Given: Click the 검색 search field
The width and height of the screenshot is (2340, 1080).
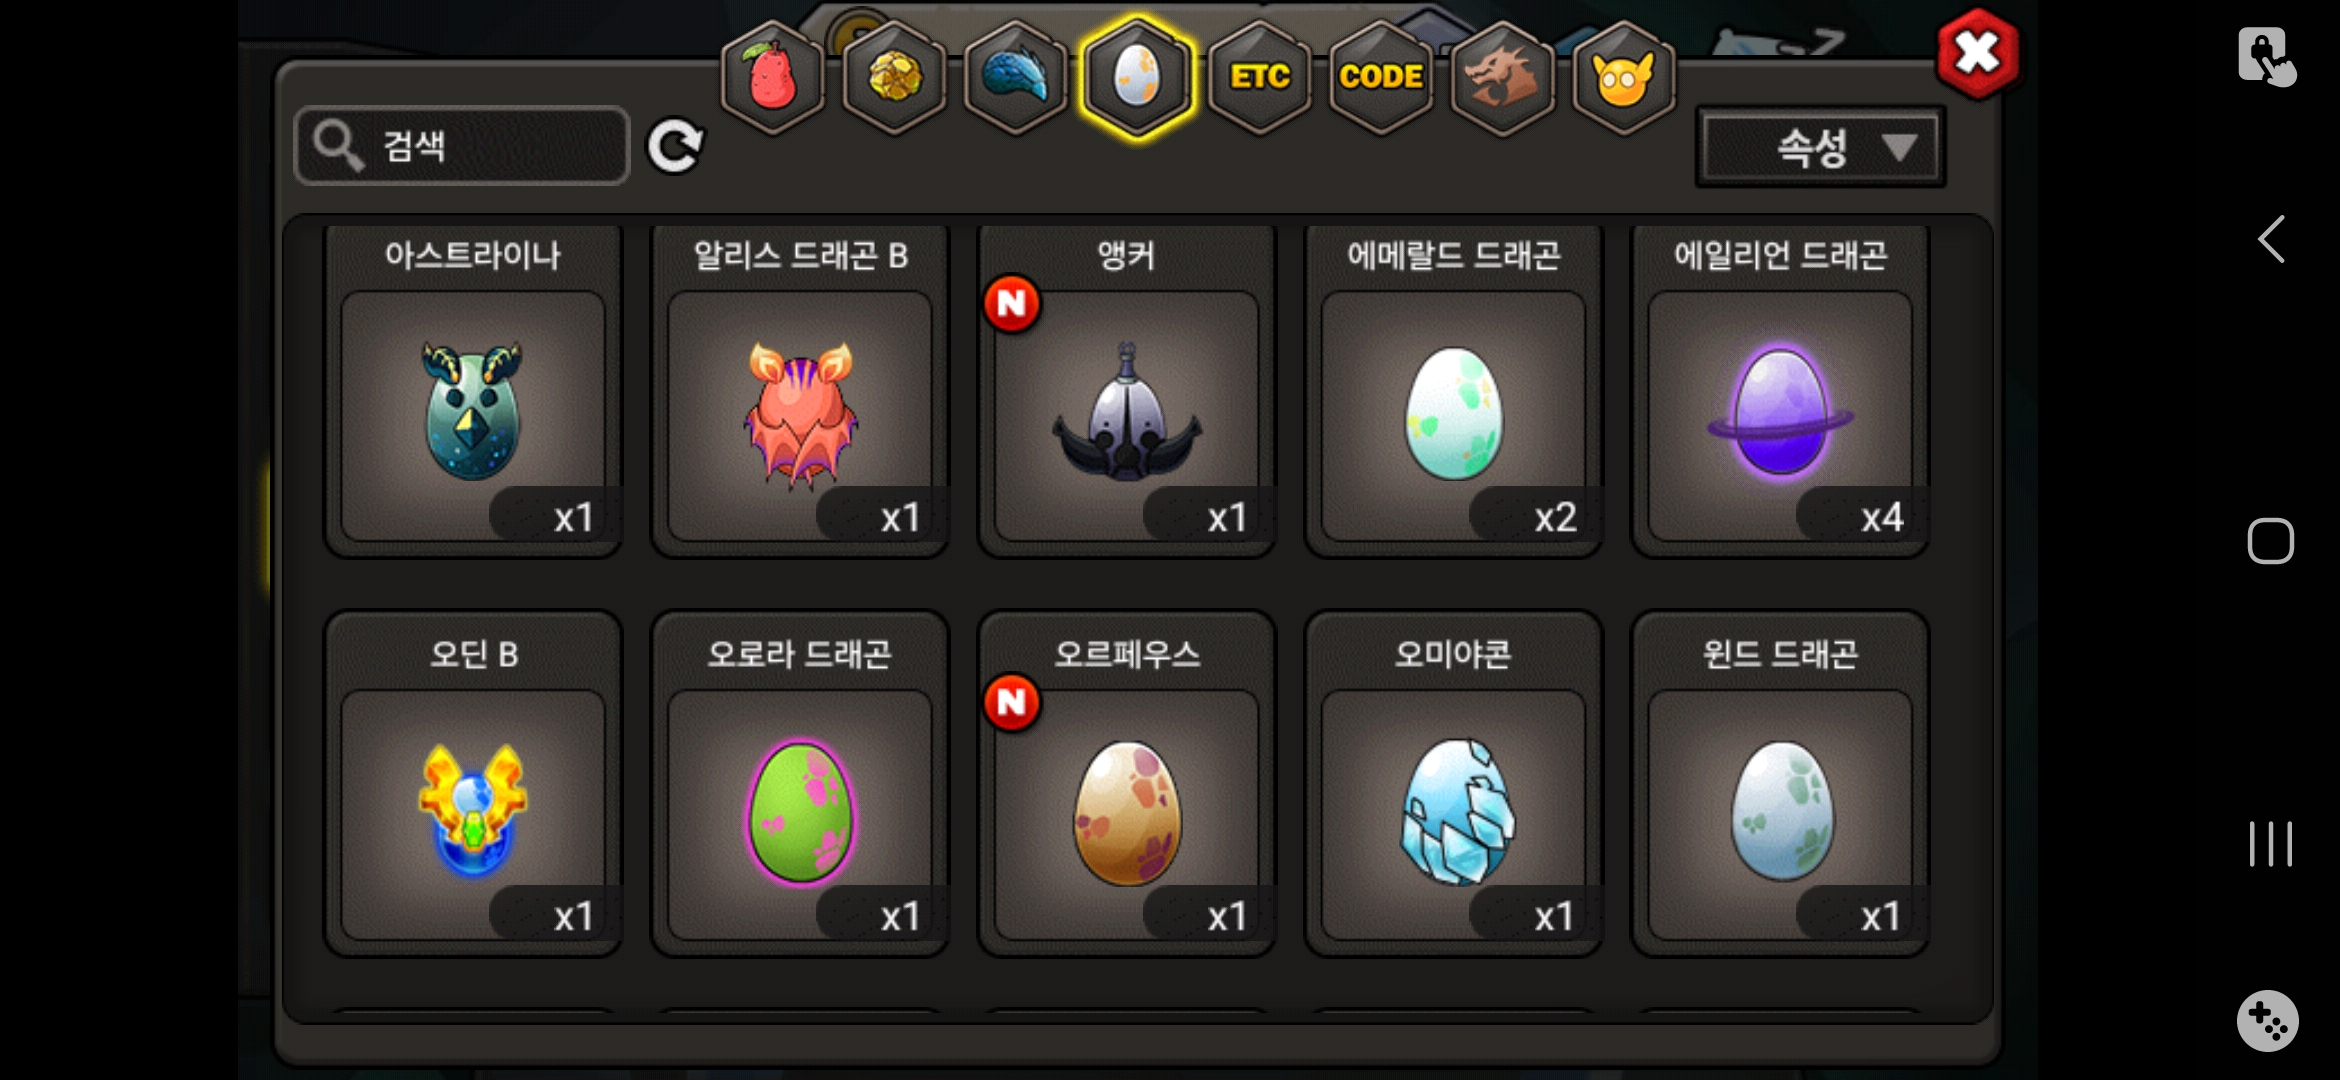Looking at the screenshot, I should (x=462, y=146).
